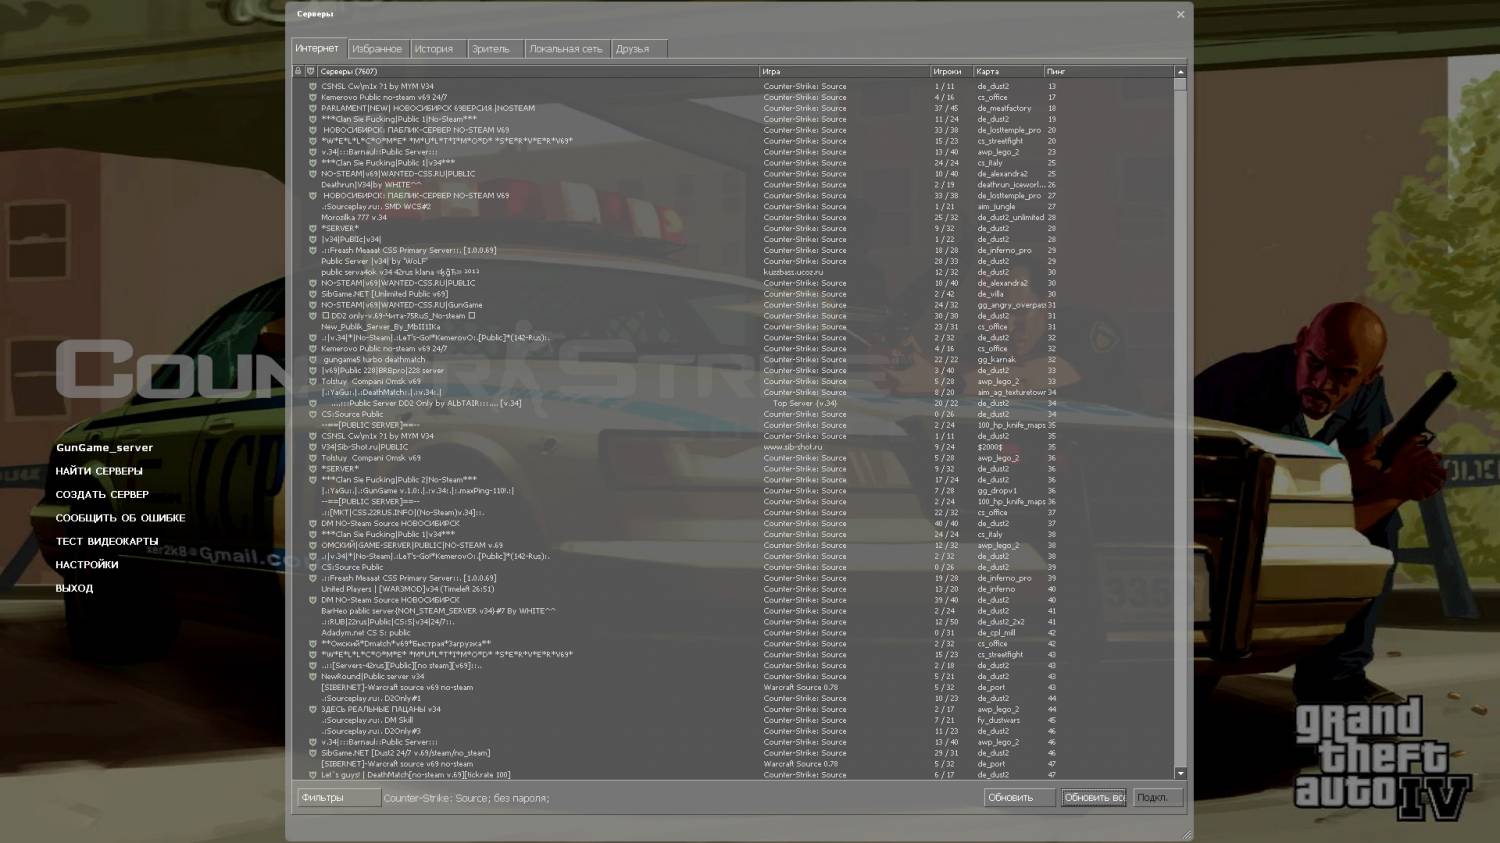Click shield icon of WANTED-CSS.RU|GunGame server
This screenshot has height=843, width=1500.
pyautogui.click(x=312, y=305)
